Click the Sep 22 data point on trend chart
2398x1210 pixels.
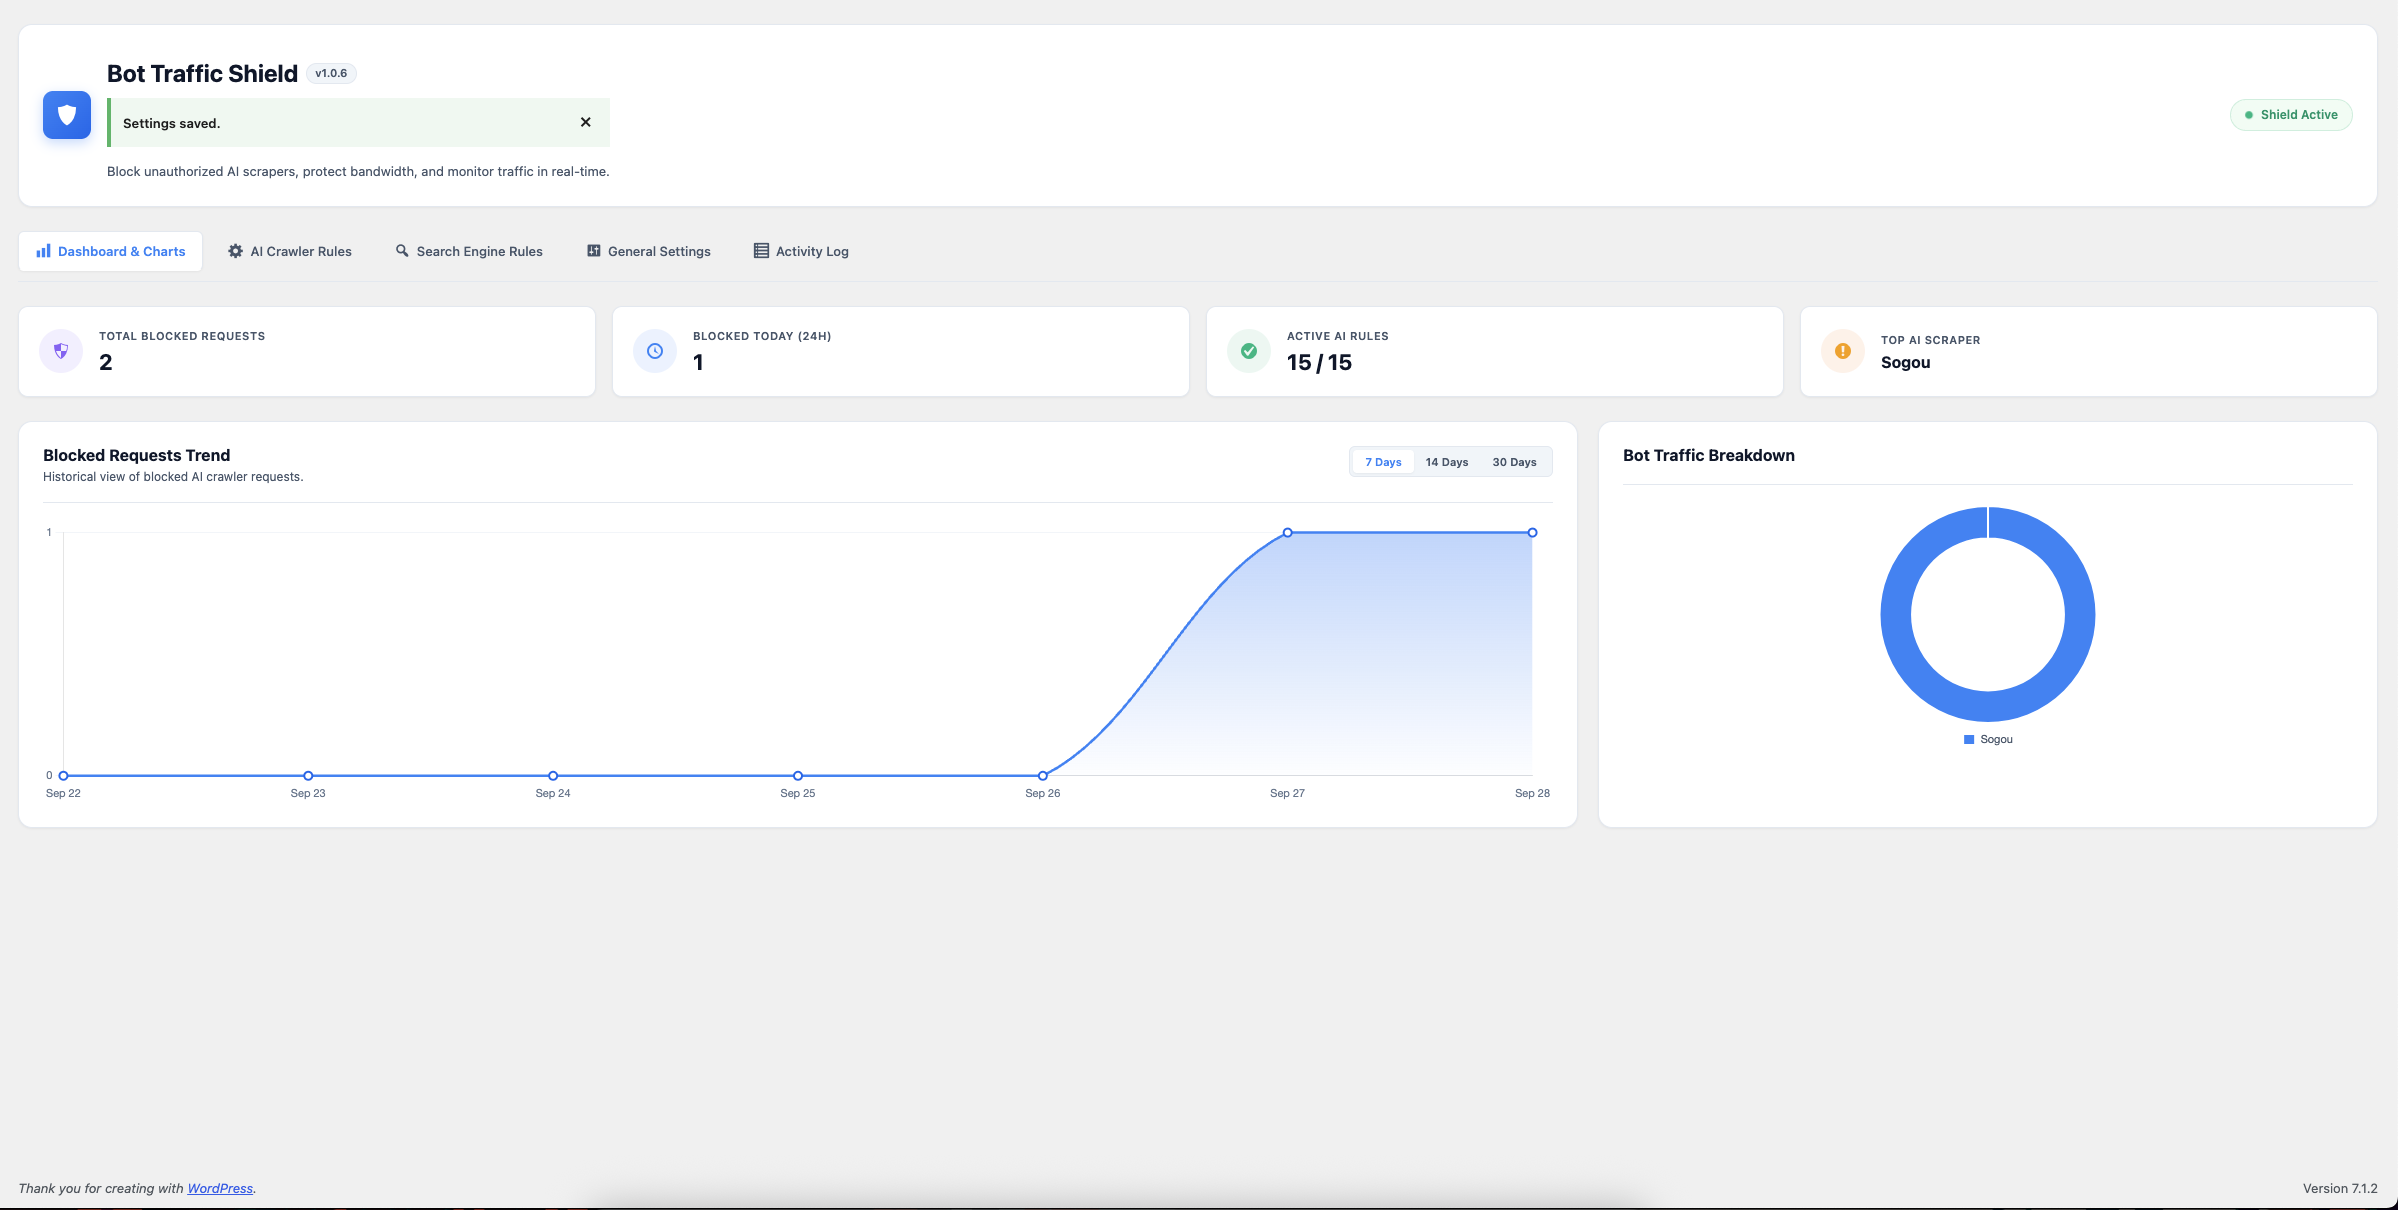pyautogui.click(x=63, y=776)
